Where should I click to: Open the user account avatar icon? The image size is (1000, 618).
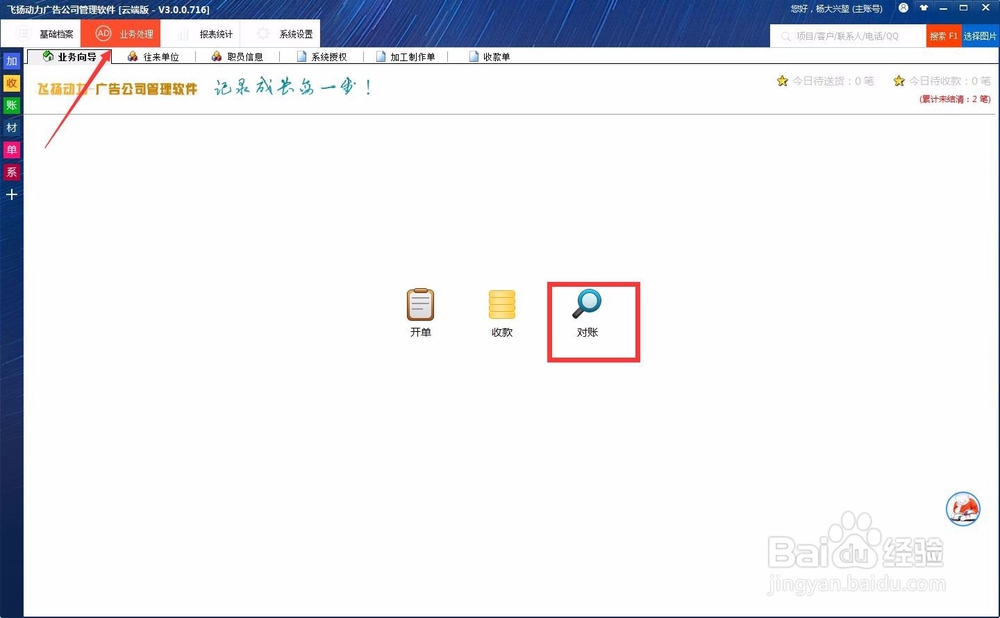coord(901,8)
